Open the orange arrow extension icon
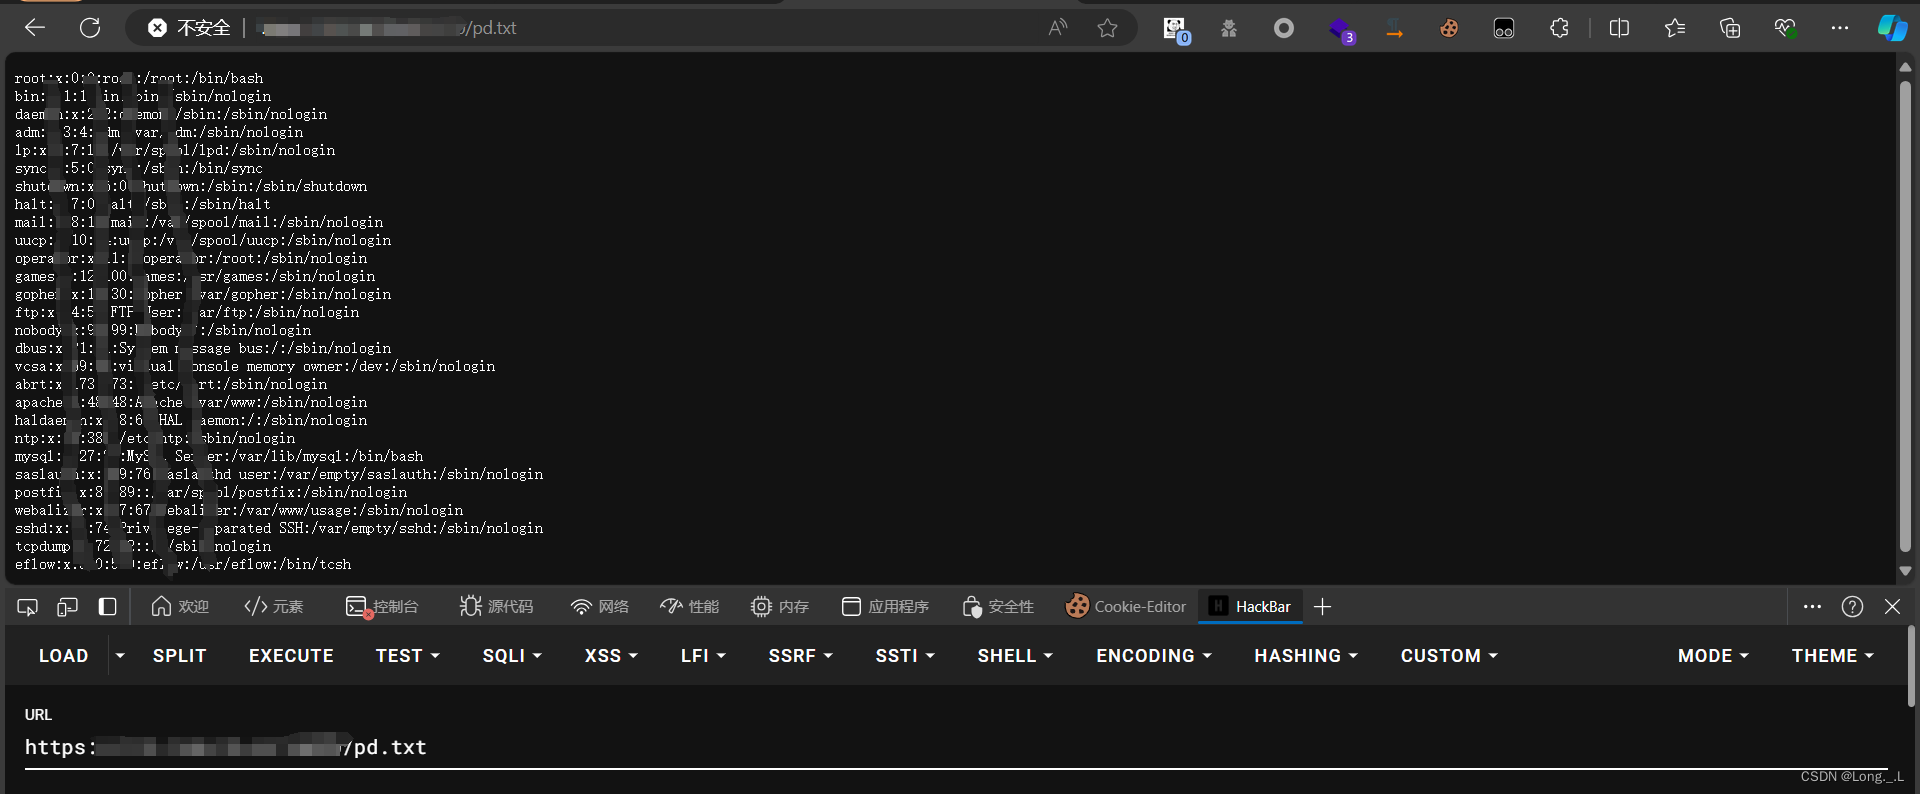Screen dimensions: 1920x794 click(1394, 28)
